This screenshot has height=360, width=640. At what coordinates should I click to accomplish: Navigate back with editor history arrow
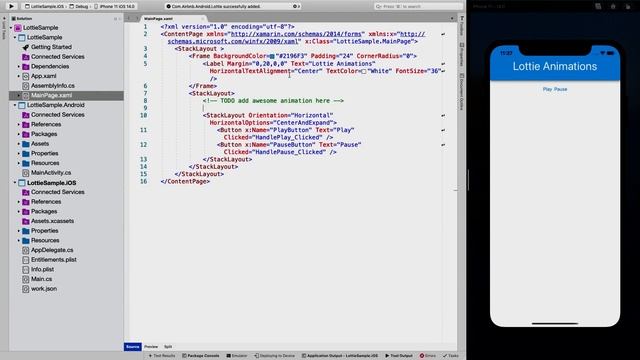129,18
